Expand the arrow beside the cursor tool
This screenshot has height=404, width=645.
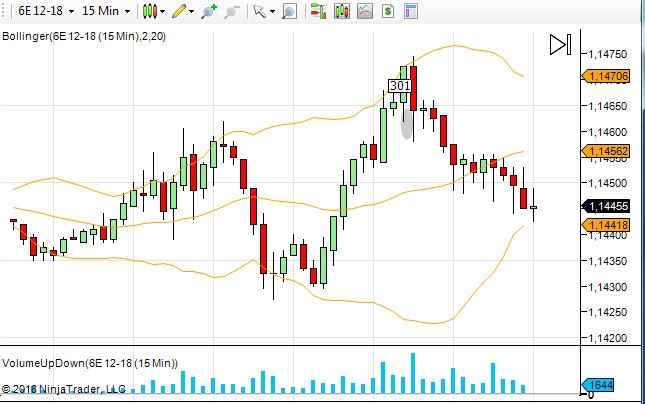click(272, 12)
